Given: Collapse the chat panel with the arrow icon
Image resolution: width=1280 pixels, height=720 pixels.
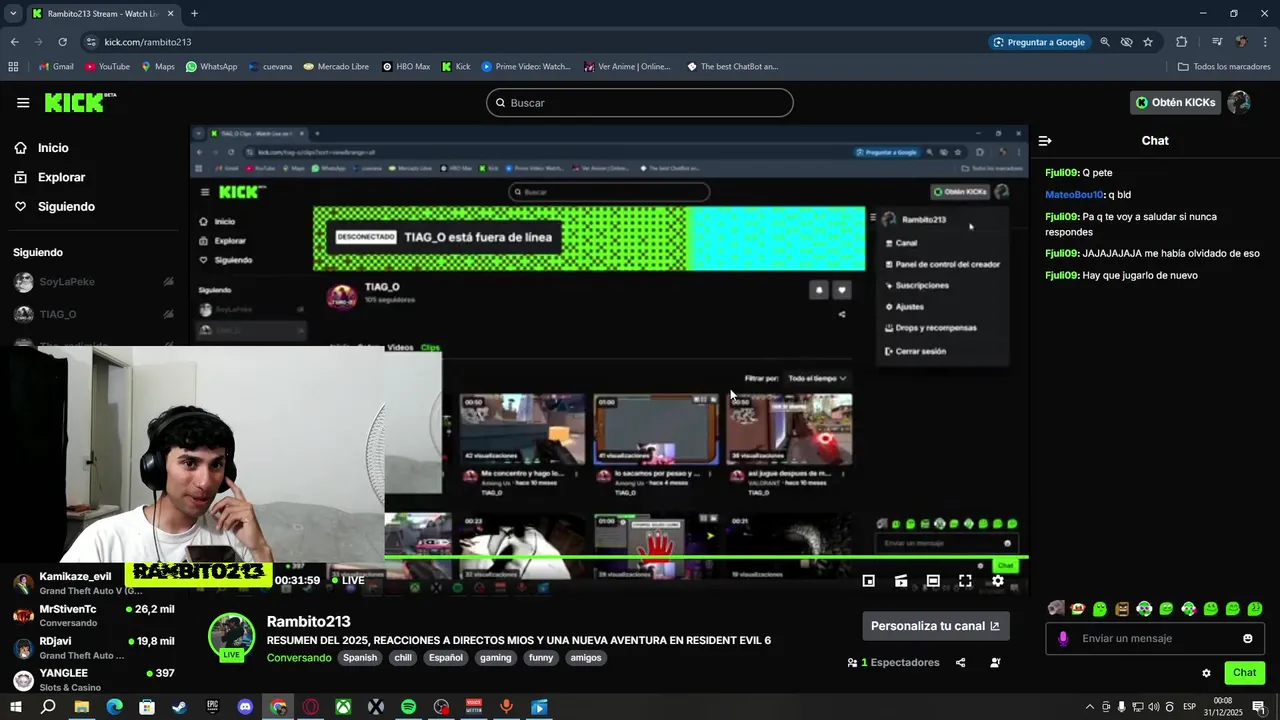Looking at the screenshot, I should 1045,141.
